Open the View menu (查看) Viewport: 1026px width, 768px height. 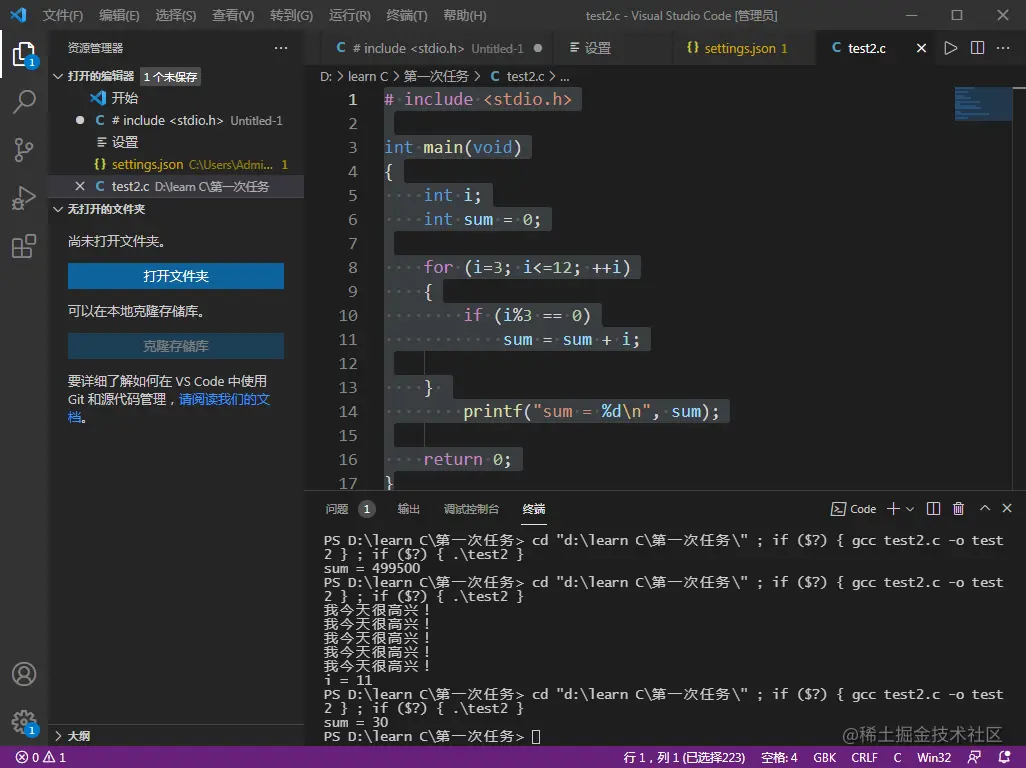[233, 15]
